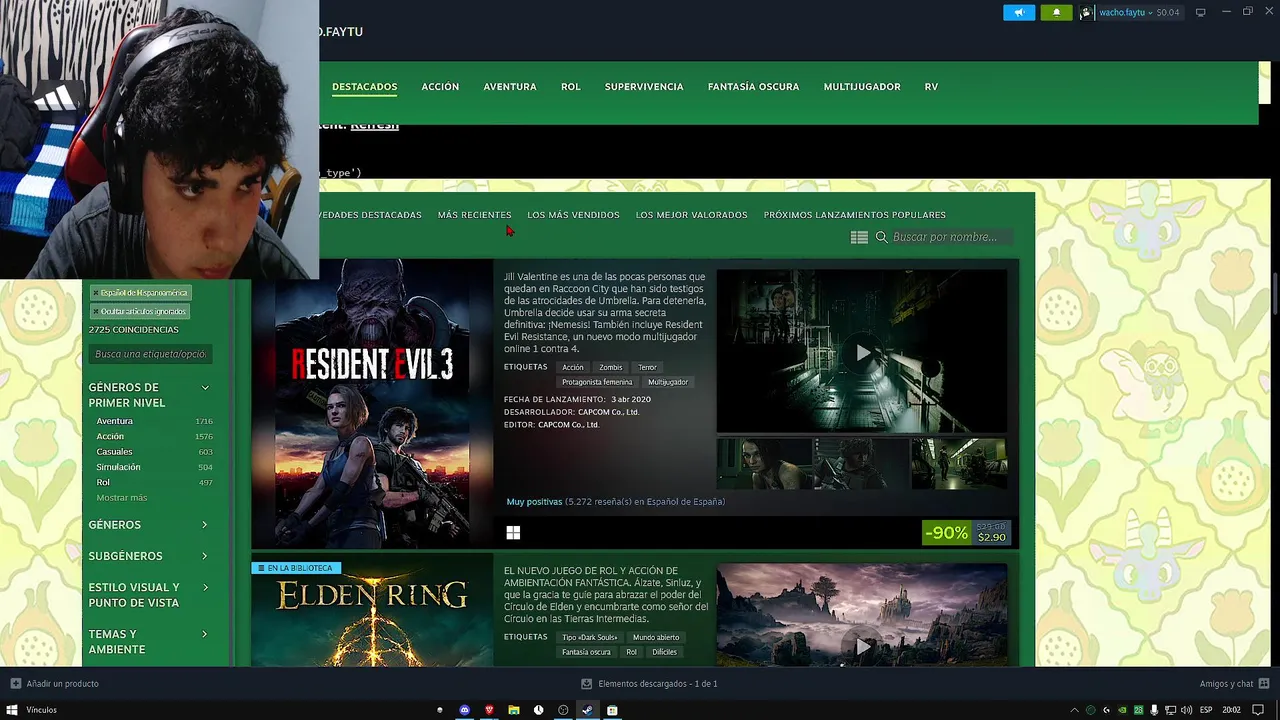Click the -90% discount price button
This screenshot has width=1280, height=720.
tap(966, 533)
